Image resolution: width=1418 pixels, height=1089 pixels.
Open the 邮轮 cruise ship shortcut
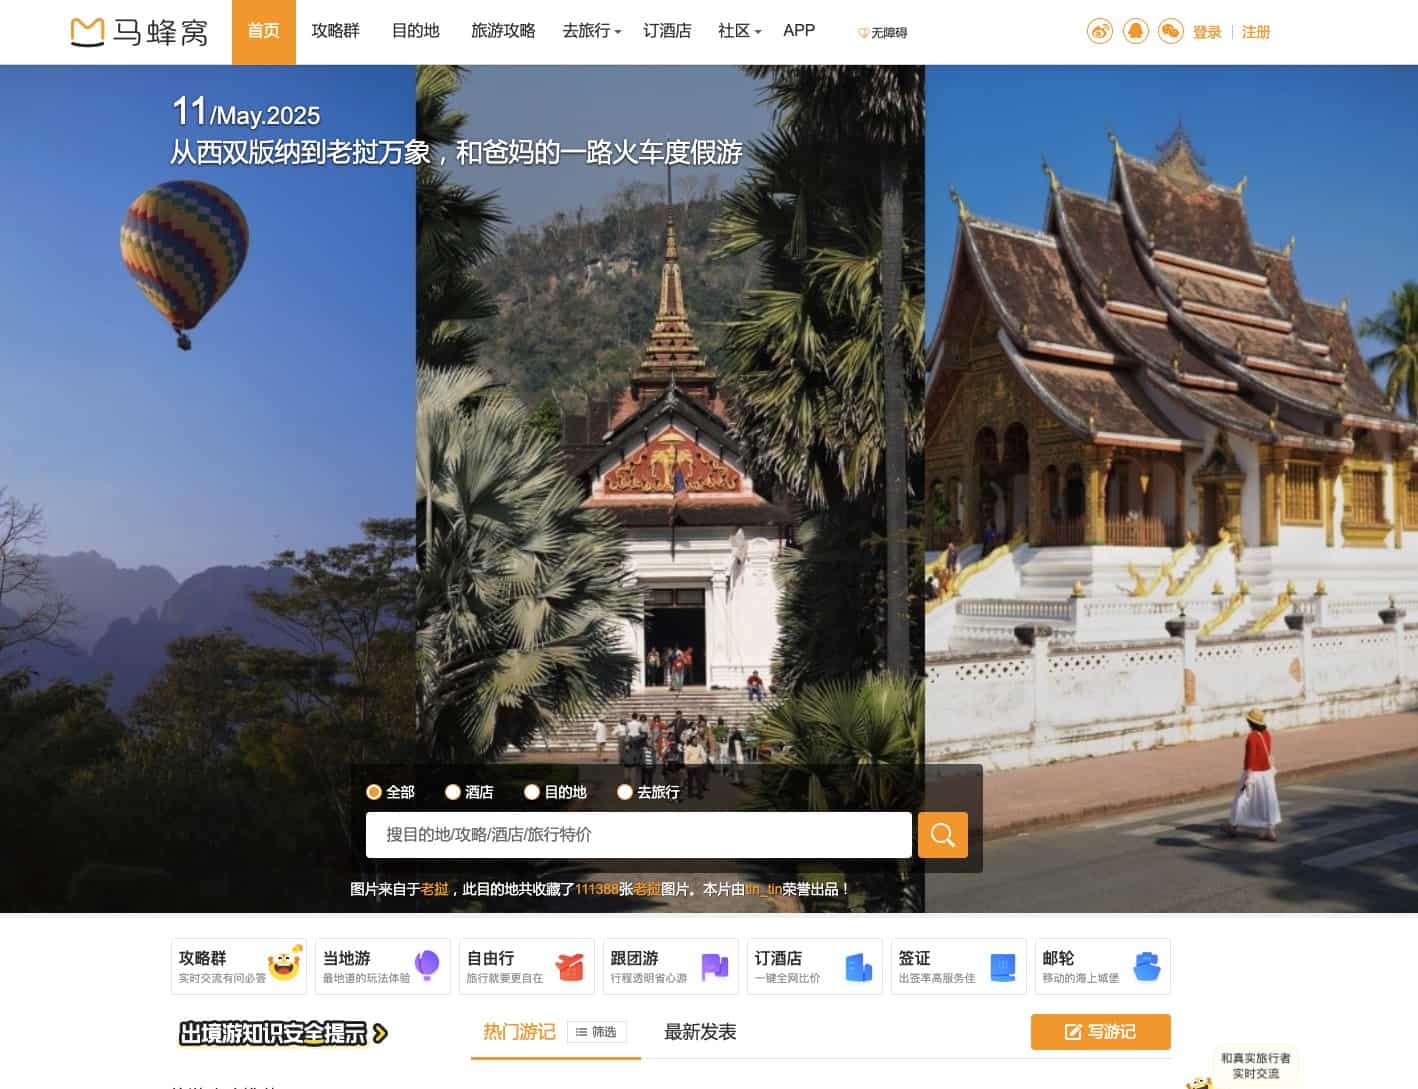click(x=1102, y=966)
